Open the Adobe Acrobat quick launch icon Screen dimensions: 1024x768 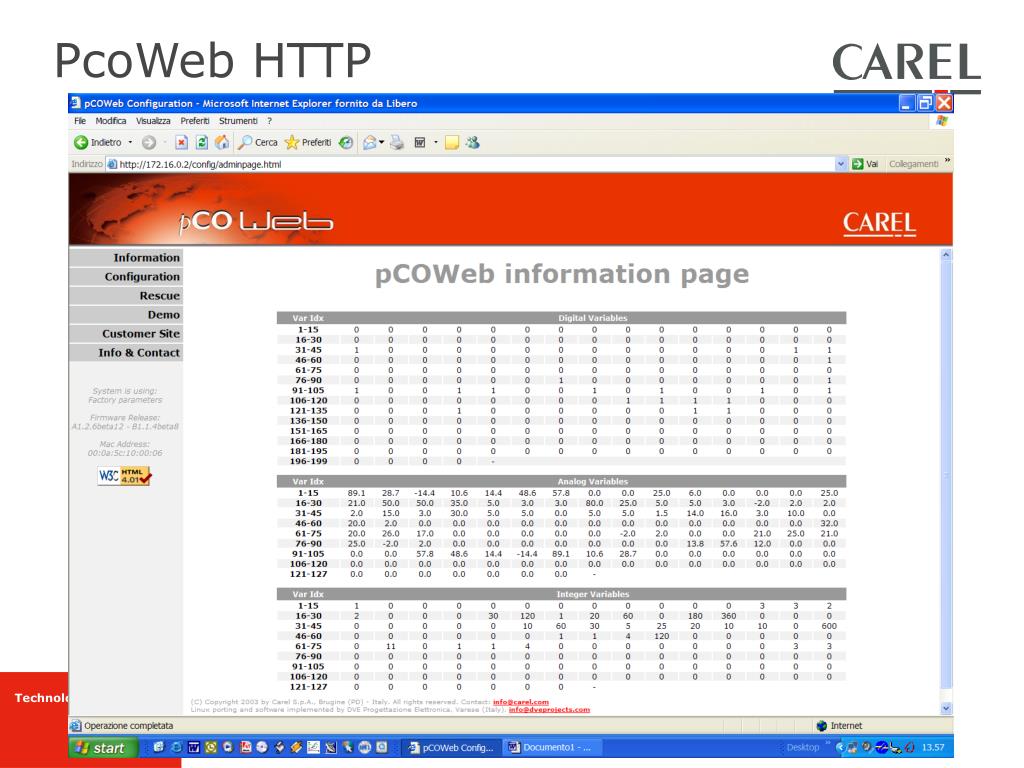pos(245,747)
